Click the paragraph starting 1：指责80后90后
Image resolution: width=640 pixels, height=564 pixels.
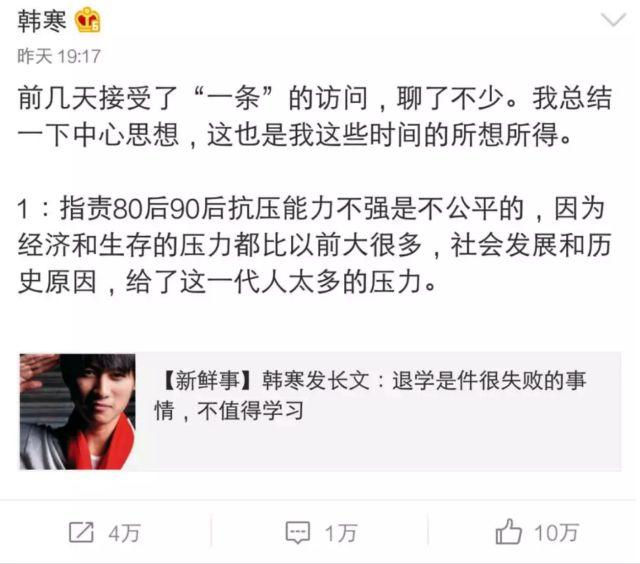(315, 245)
